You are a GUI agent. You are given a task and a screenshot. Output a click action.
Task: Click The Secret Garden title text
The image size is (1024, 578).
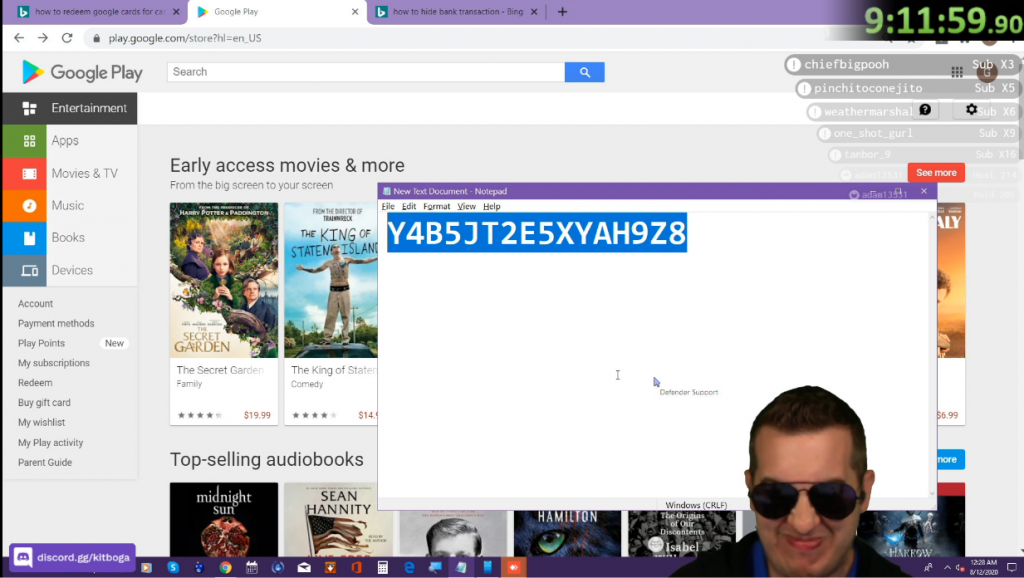(x=220, y=370)
